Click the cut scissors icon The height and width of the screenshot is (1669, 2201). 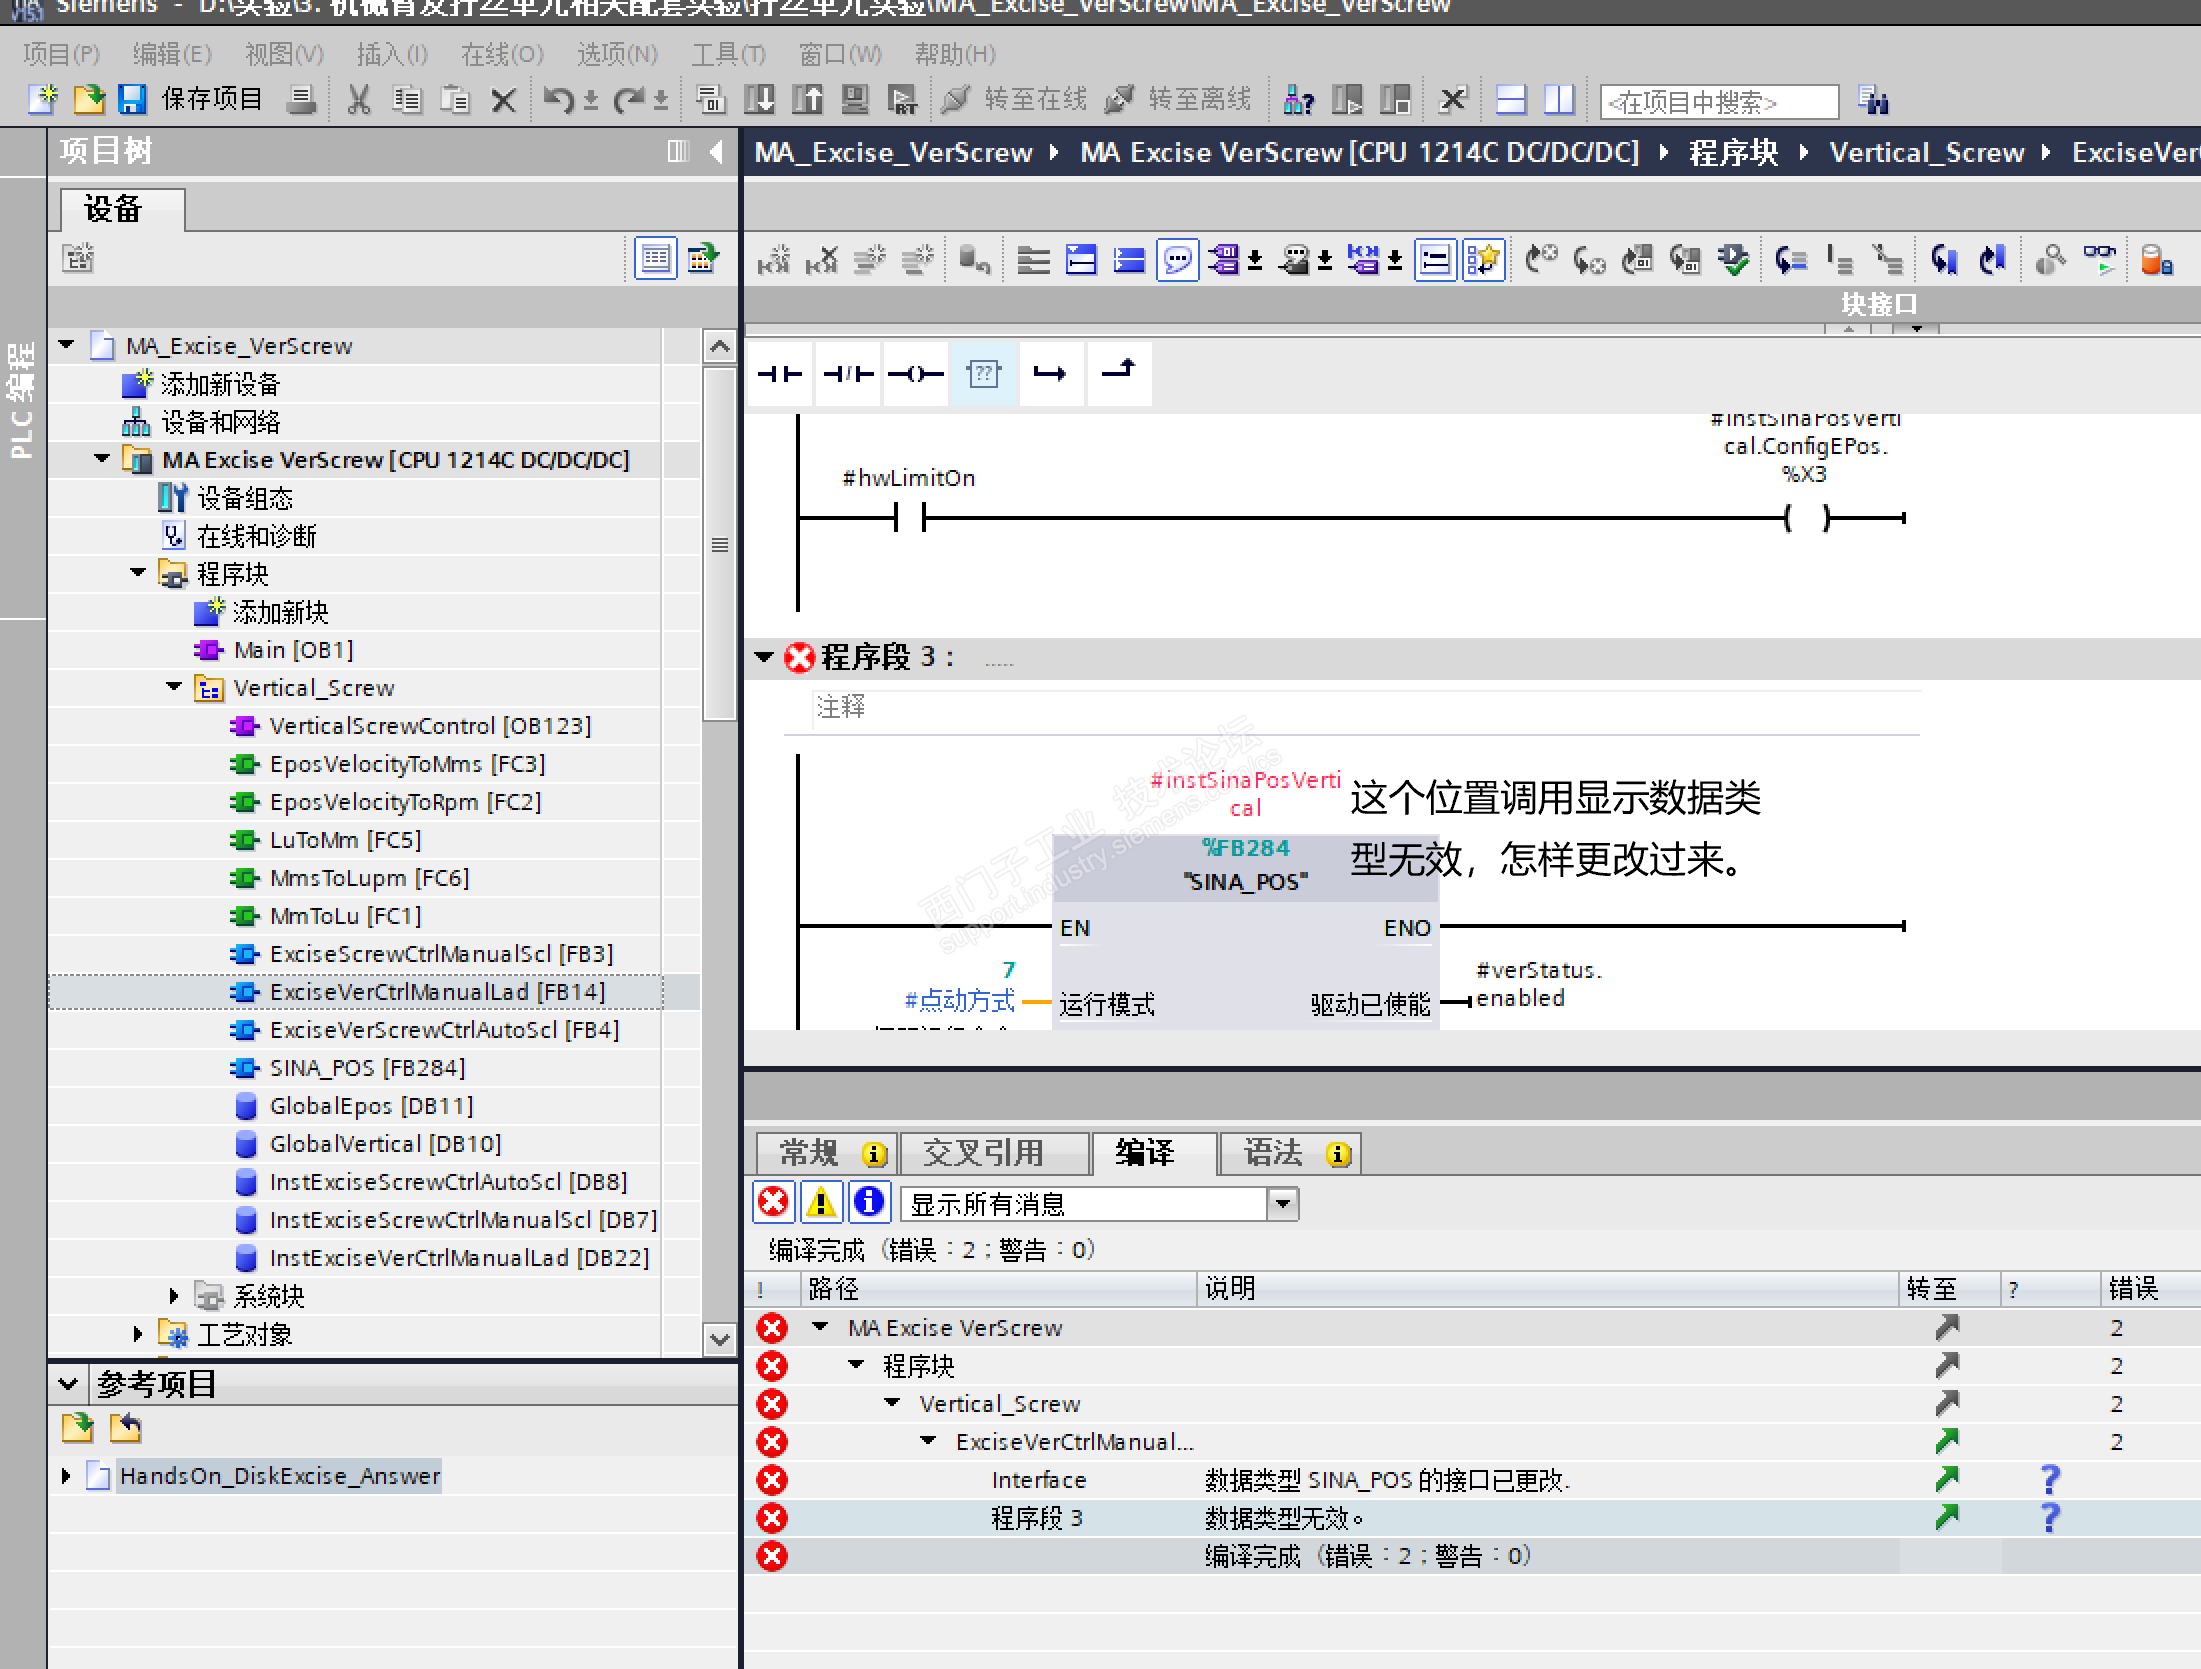(358, 99)
